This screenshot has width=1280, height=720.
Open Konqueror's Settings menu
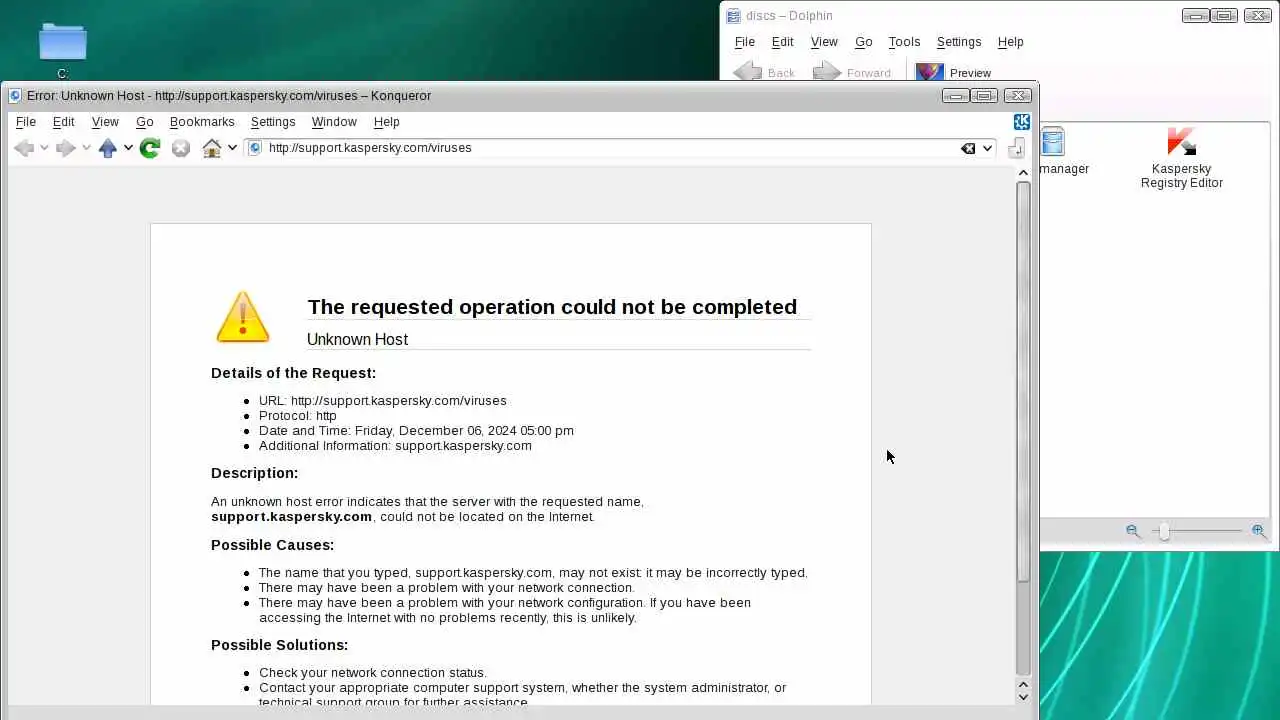coord(273,122)
